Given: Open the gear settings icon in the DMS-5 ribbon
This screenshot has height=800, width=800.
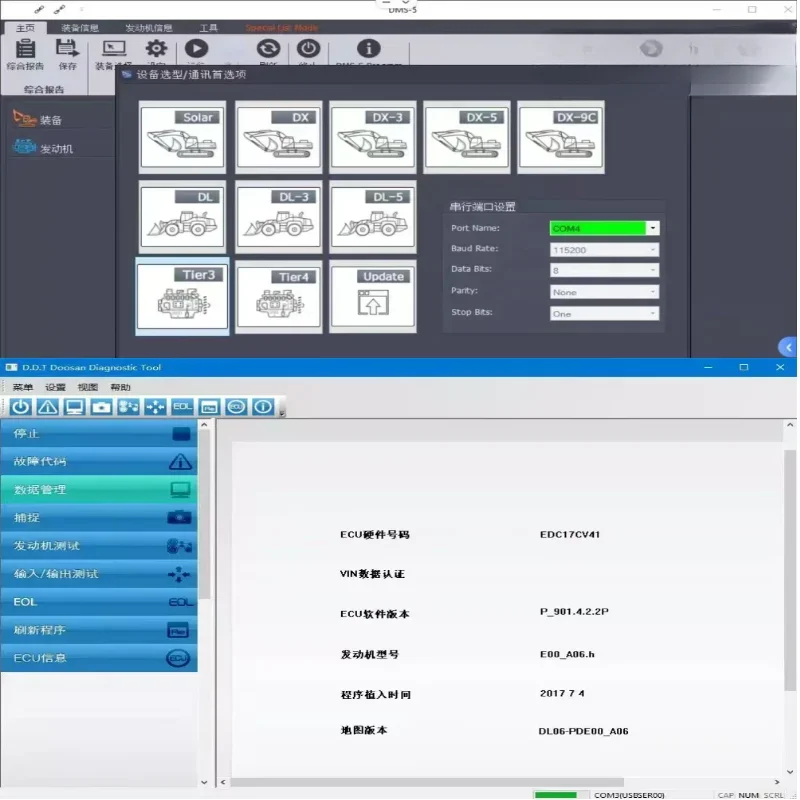Looking at the screenshot, I should 156,48.
